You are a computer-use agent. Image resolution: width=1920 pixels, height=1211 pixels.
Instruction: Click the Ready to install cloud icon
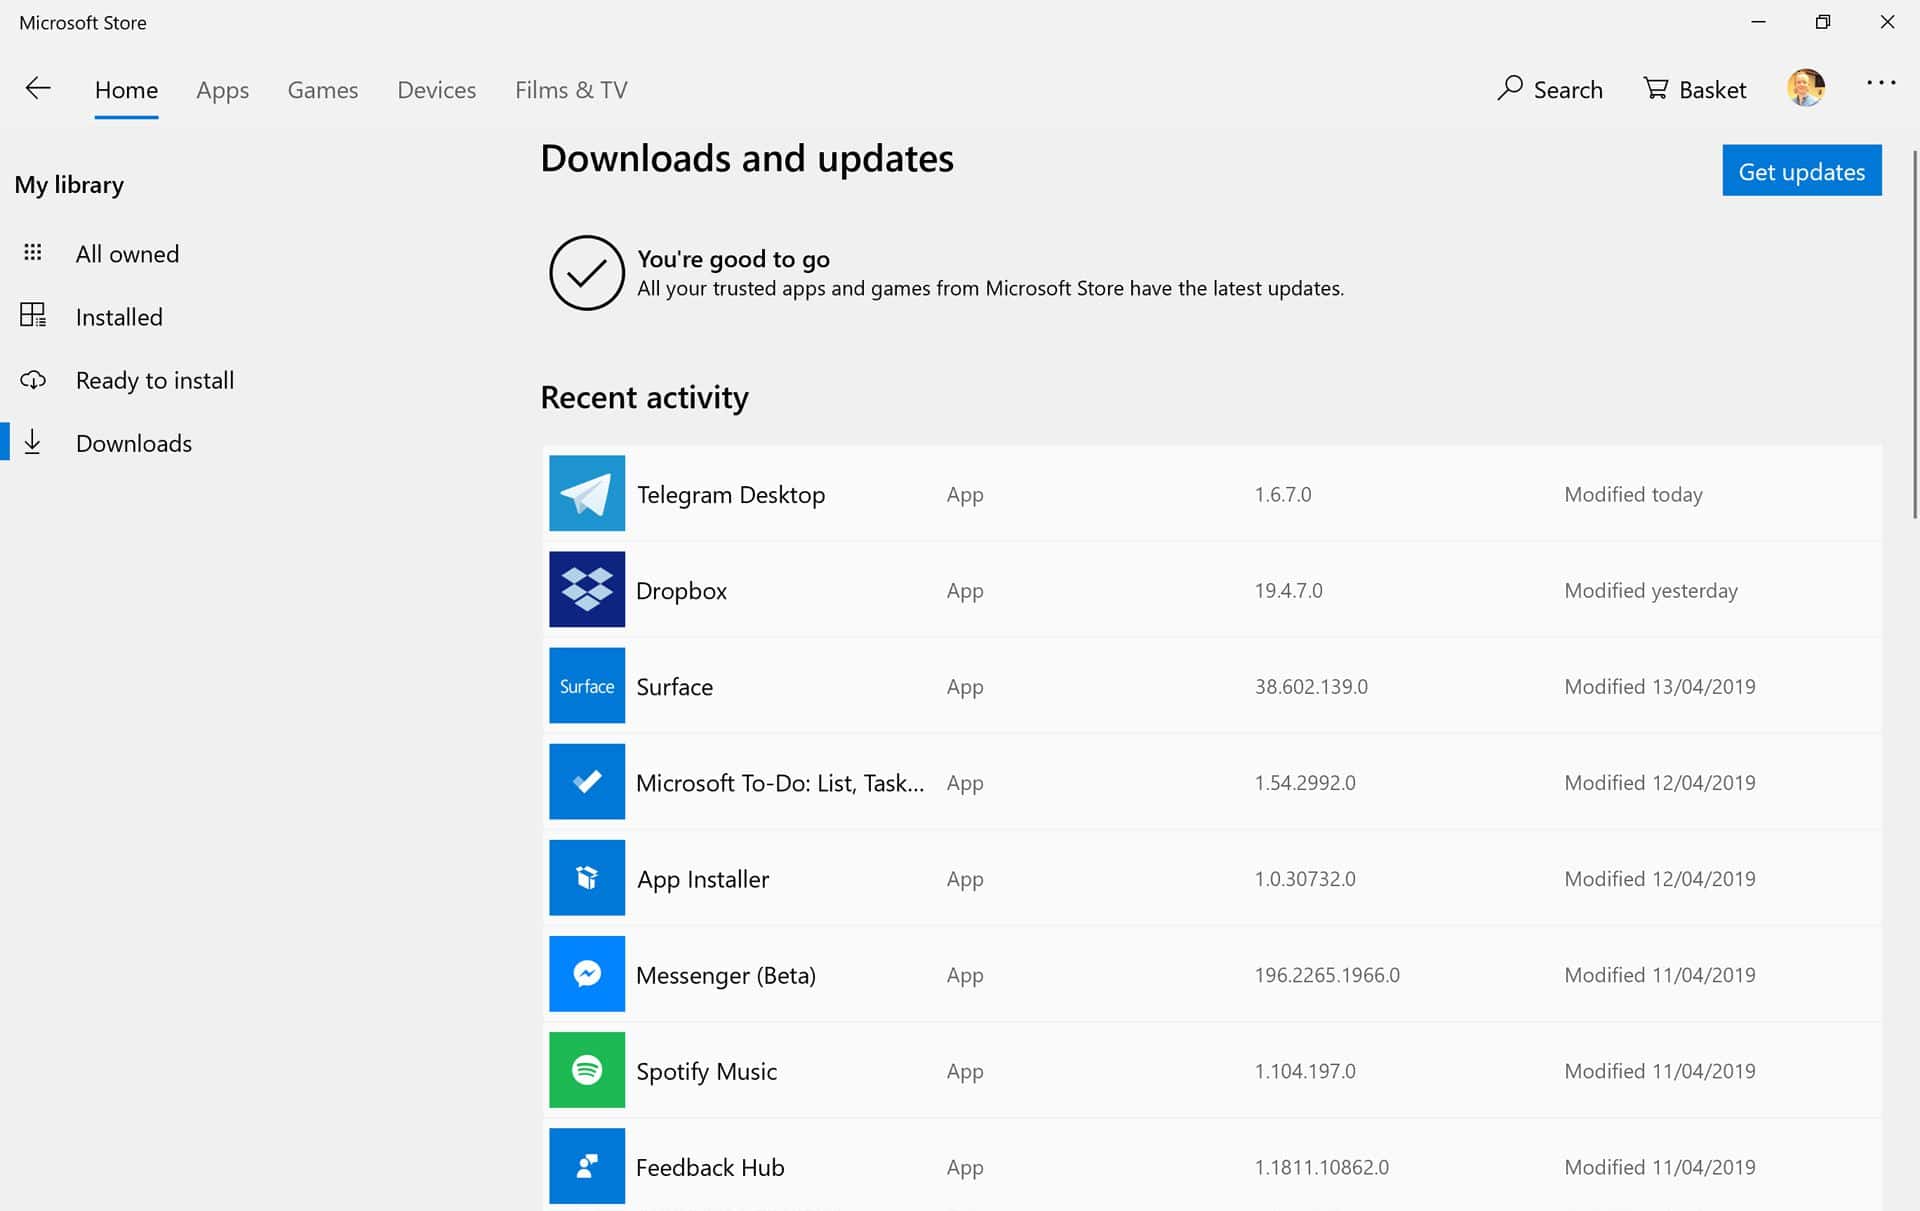click(33, 380)
